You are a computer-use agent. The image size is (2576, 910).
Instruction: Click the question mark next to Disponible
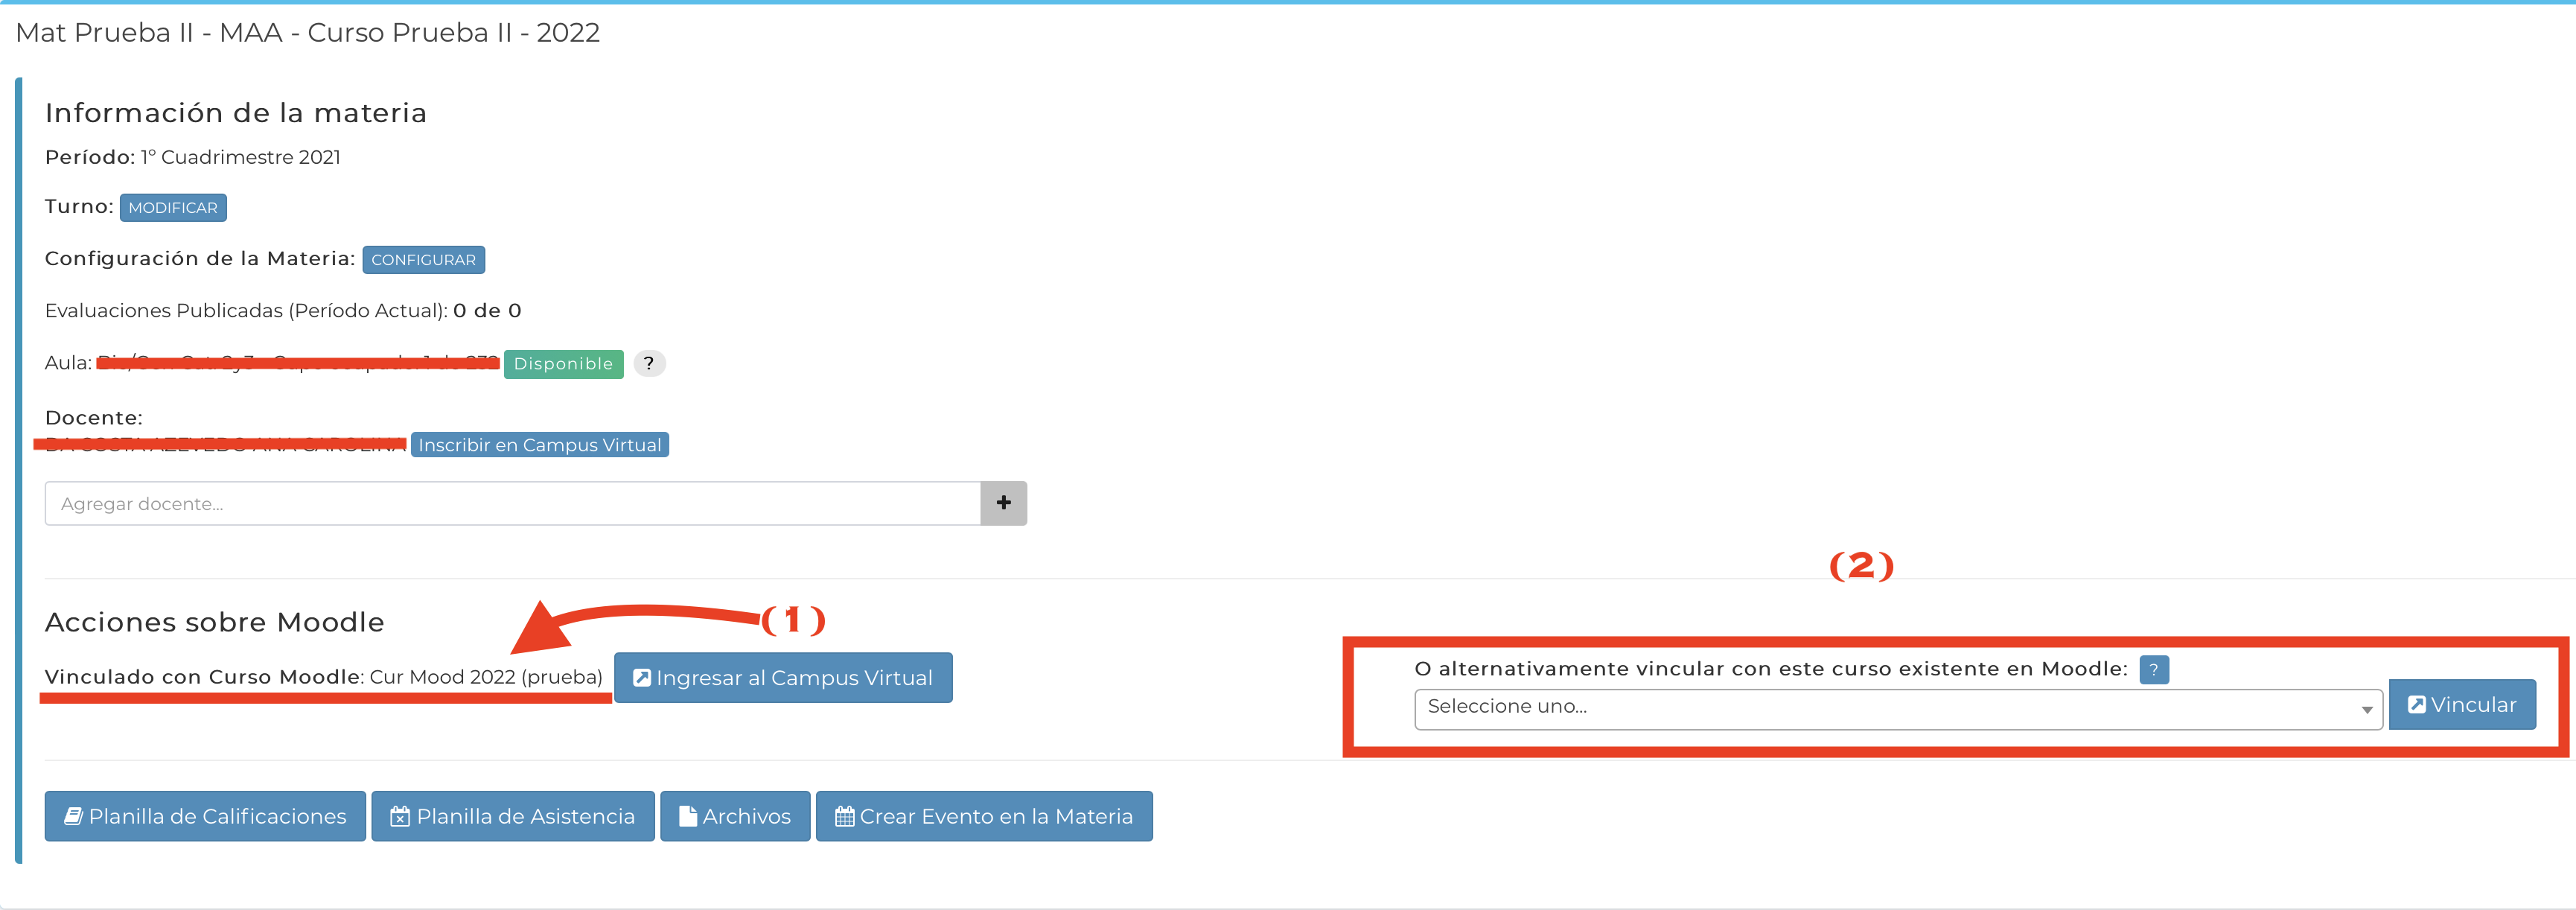648,363
